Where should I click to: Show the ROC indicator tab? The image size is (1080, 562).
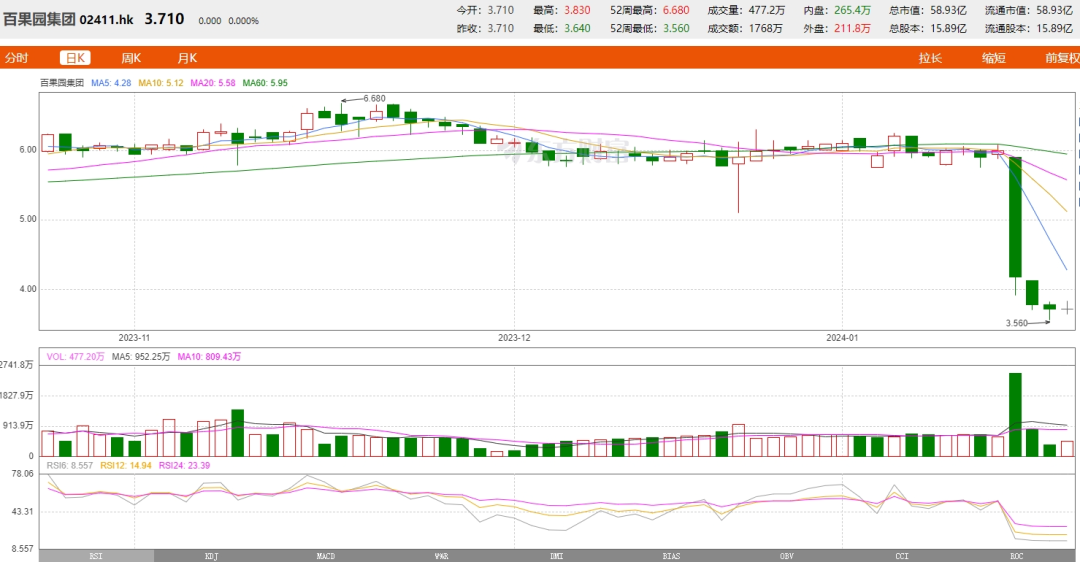(1016, 555)
